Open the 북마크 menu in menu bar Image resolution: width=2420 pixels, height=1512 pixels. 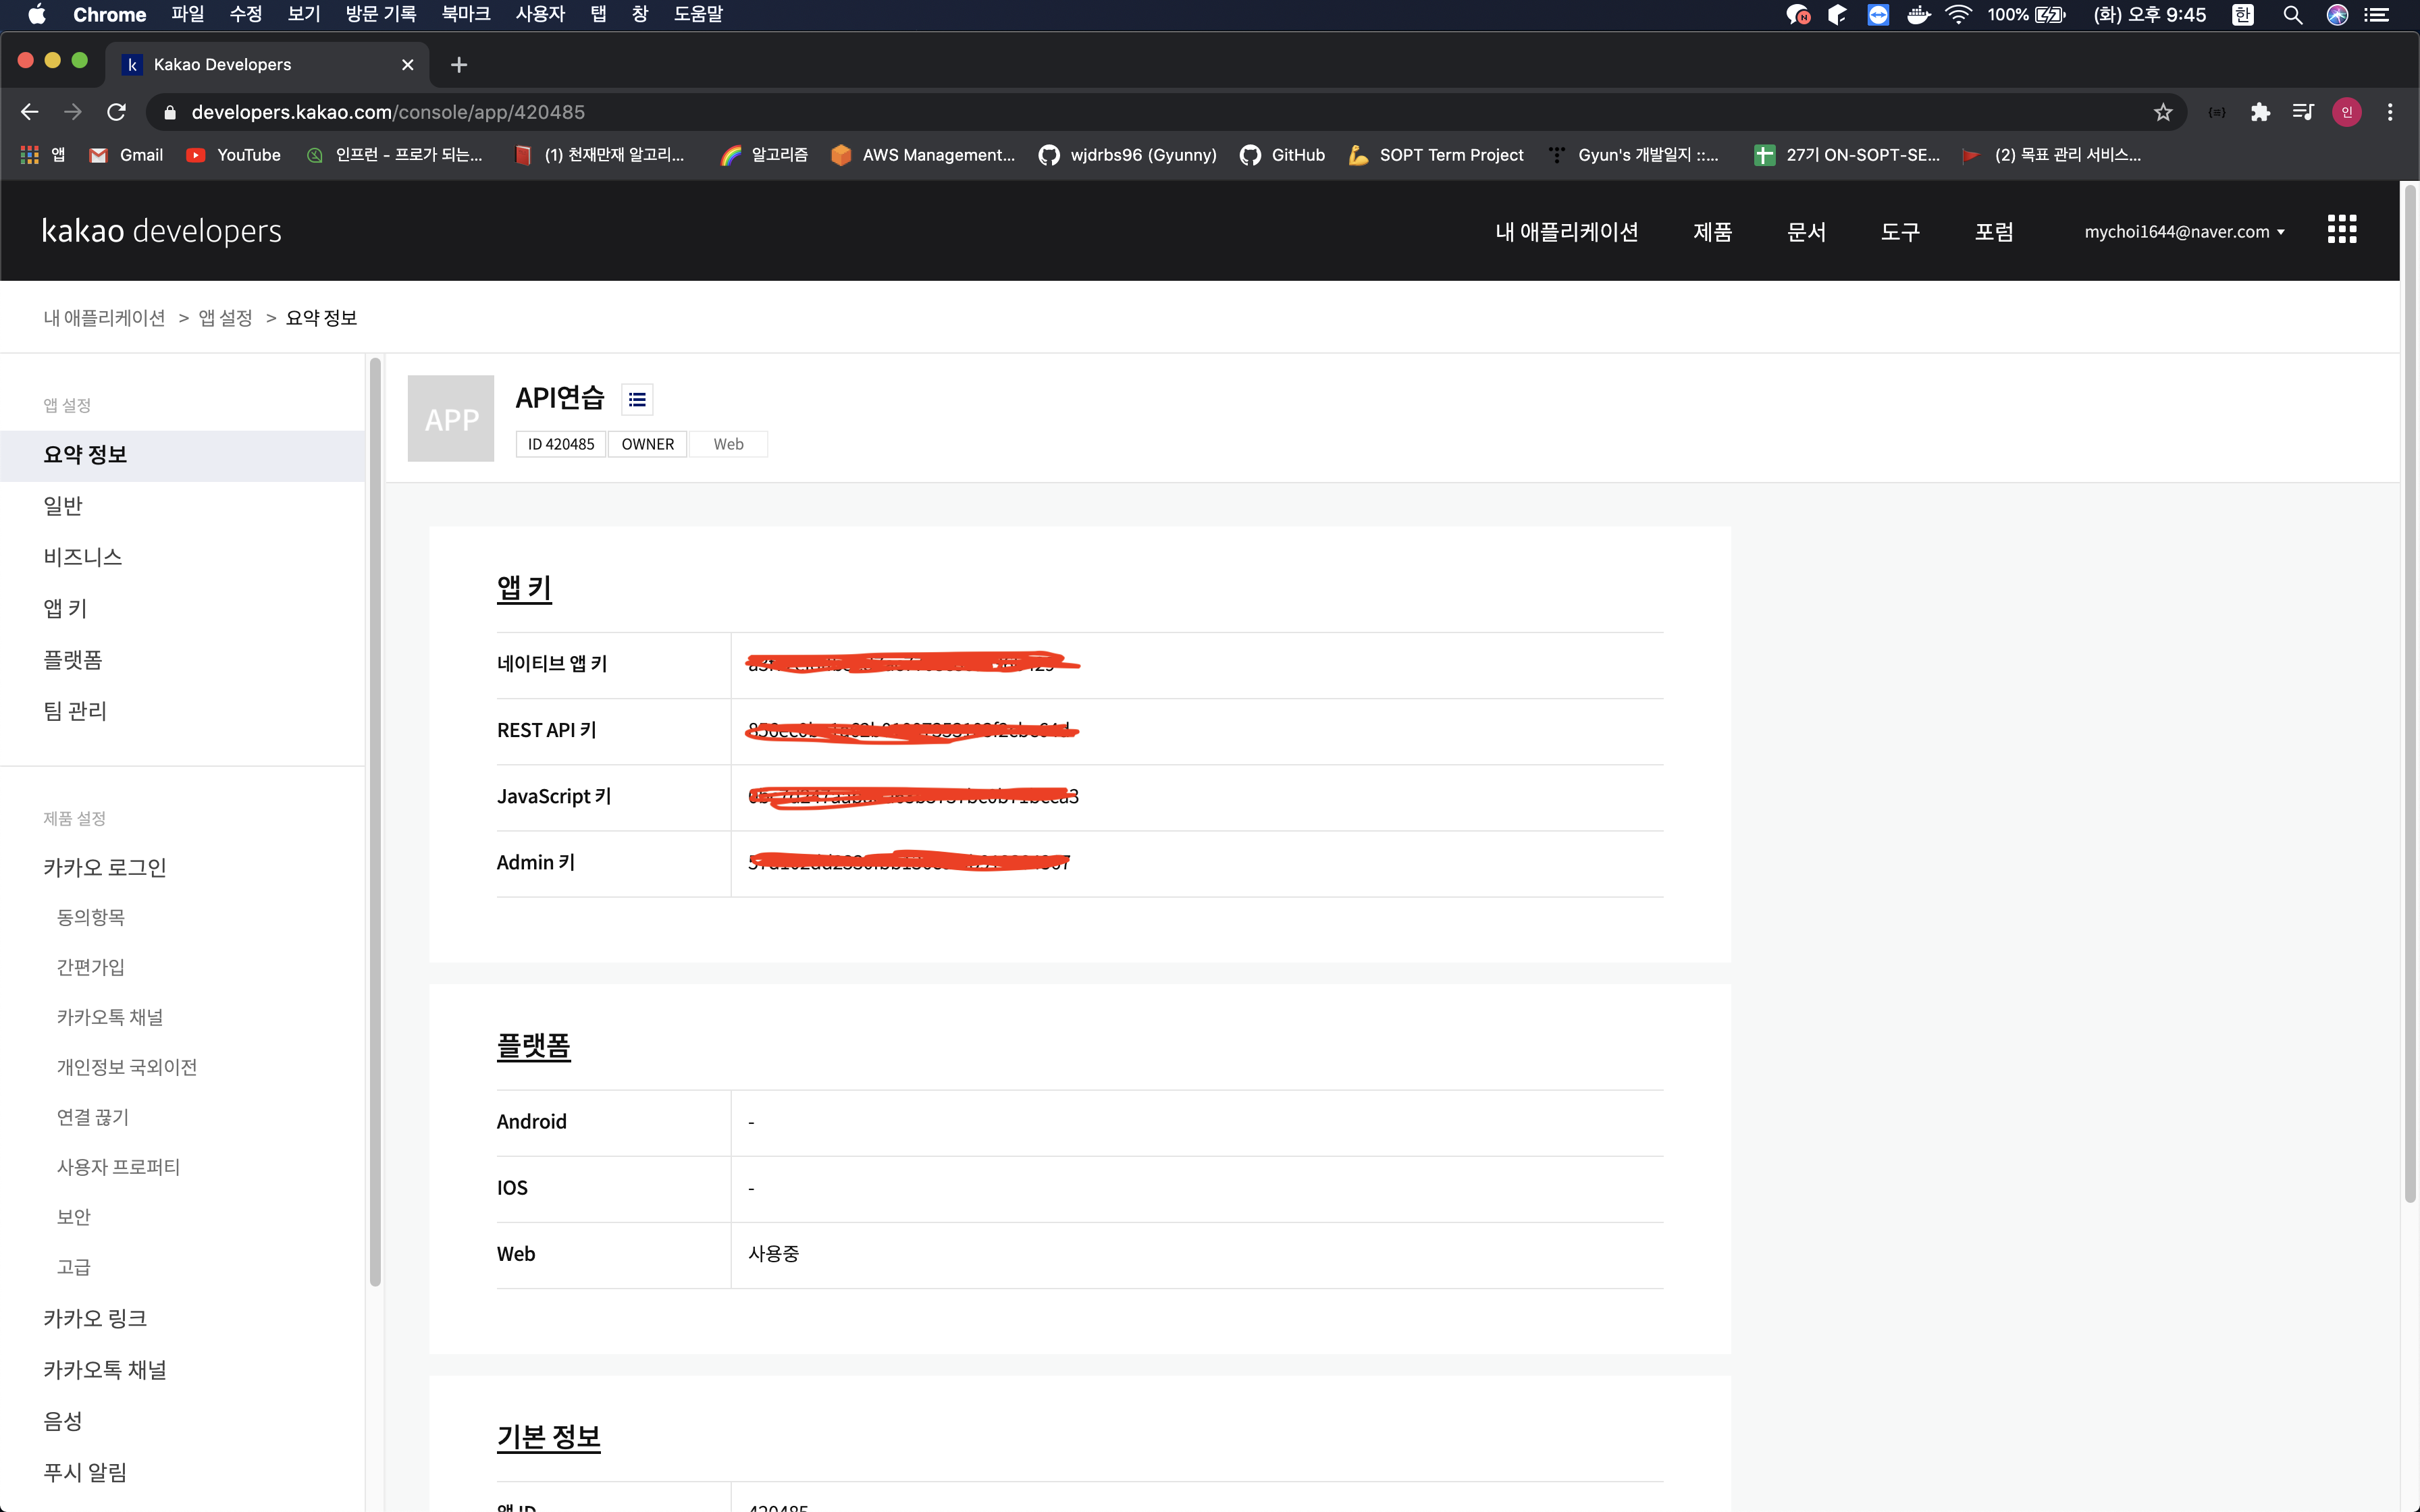click(x=466, y=15)
